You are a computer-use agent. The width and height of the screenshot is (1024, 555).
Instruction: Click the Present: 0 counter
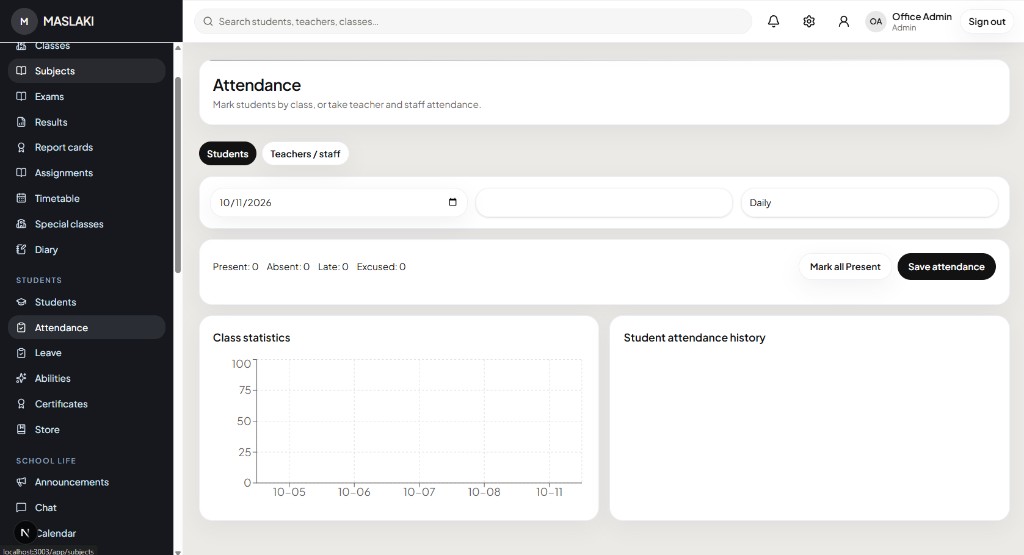point(235,266)
